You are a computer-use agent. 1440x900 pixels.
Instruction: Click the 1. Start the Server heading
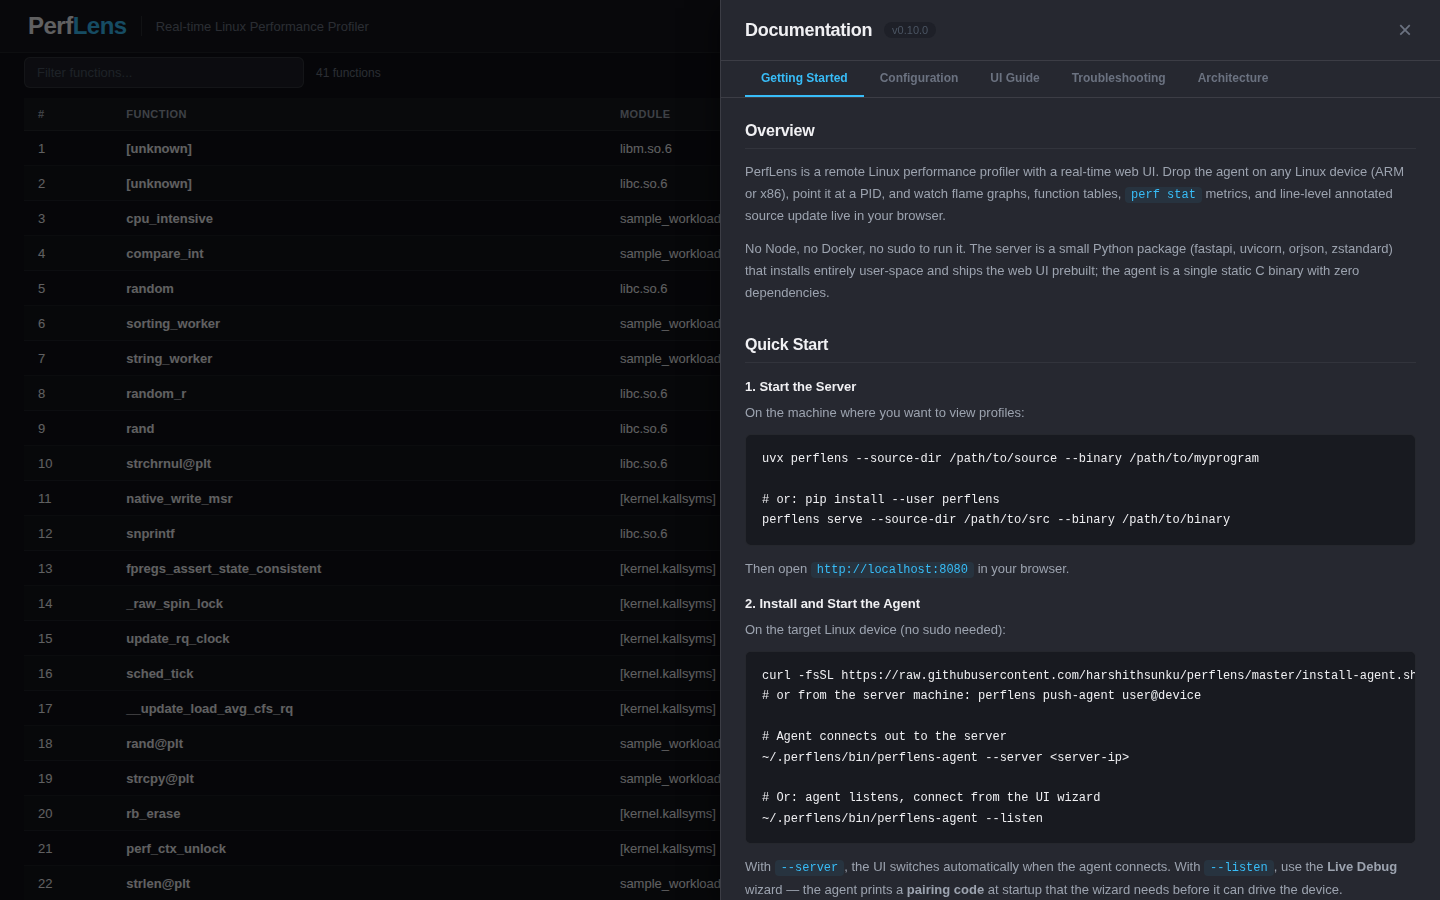click(x=800, y=387)
